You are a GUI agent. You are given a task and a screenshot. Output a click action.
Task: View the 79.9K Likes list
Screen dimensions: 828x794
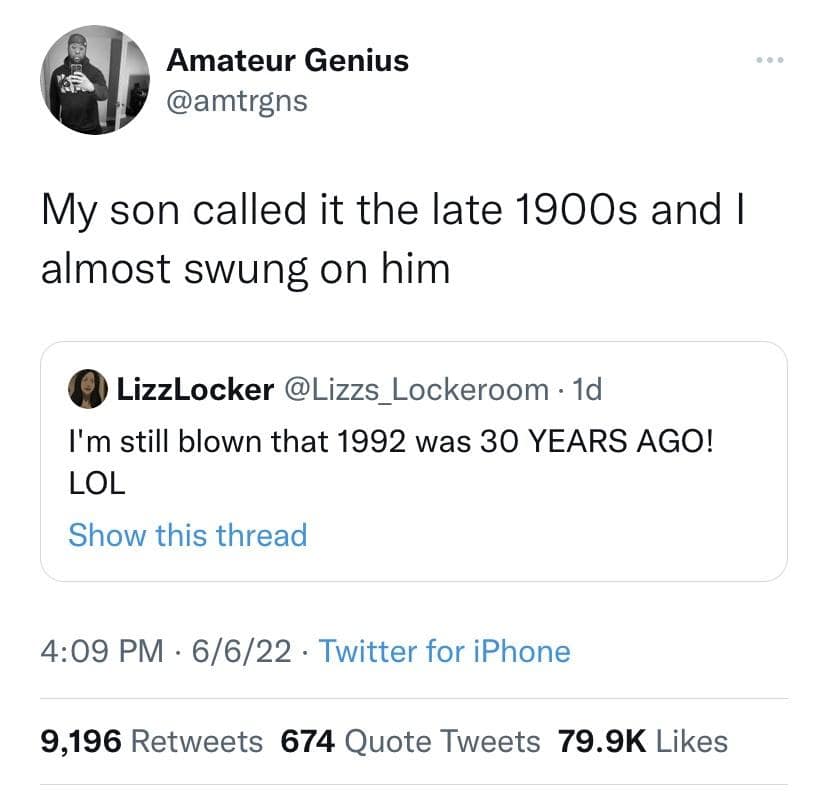[643, 741]
